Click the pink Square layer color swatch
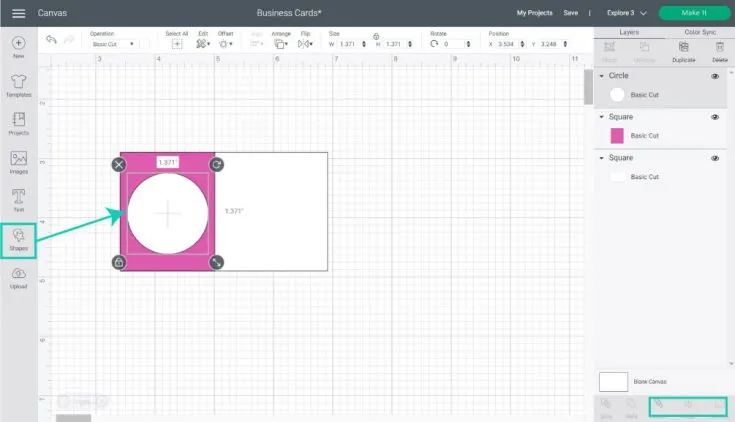 (x=617, y=135)
